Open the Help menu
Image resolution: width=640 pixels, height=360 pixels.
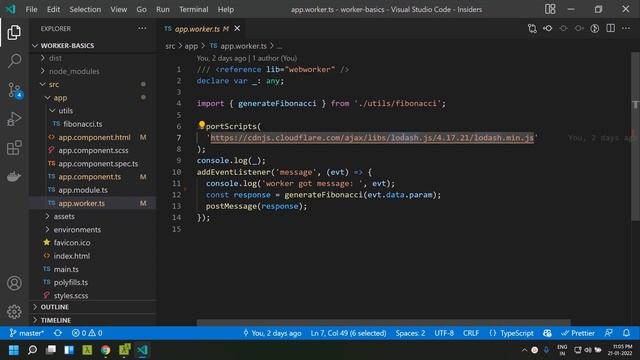point(226,9)
